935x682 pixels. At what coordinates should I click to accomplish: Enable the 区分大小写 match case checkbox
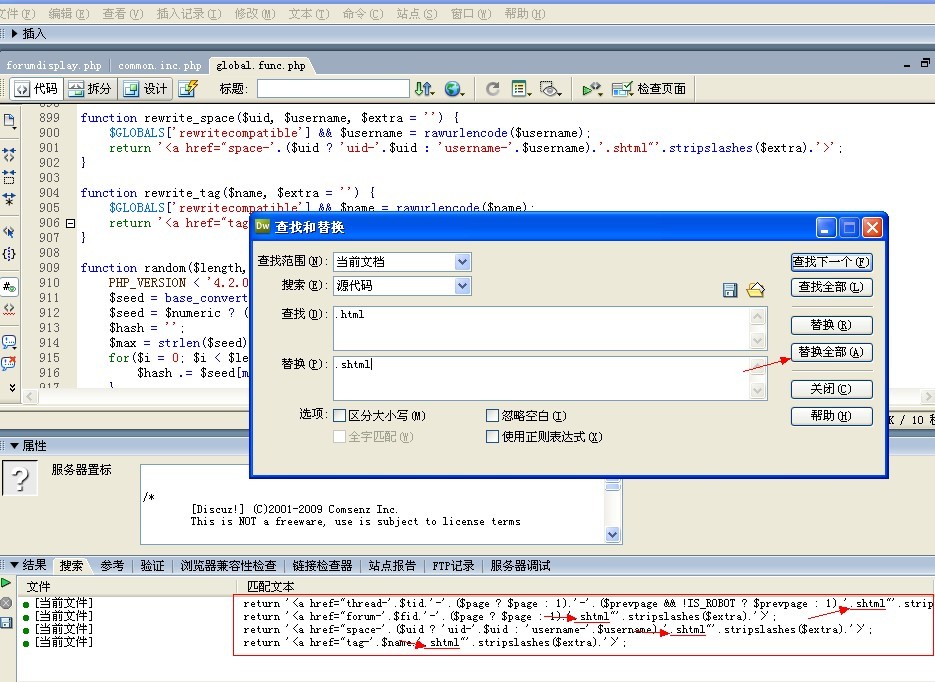[340, 415]
